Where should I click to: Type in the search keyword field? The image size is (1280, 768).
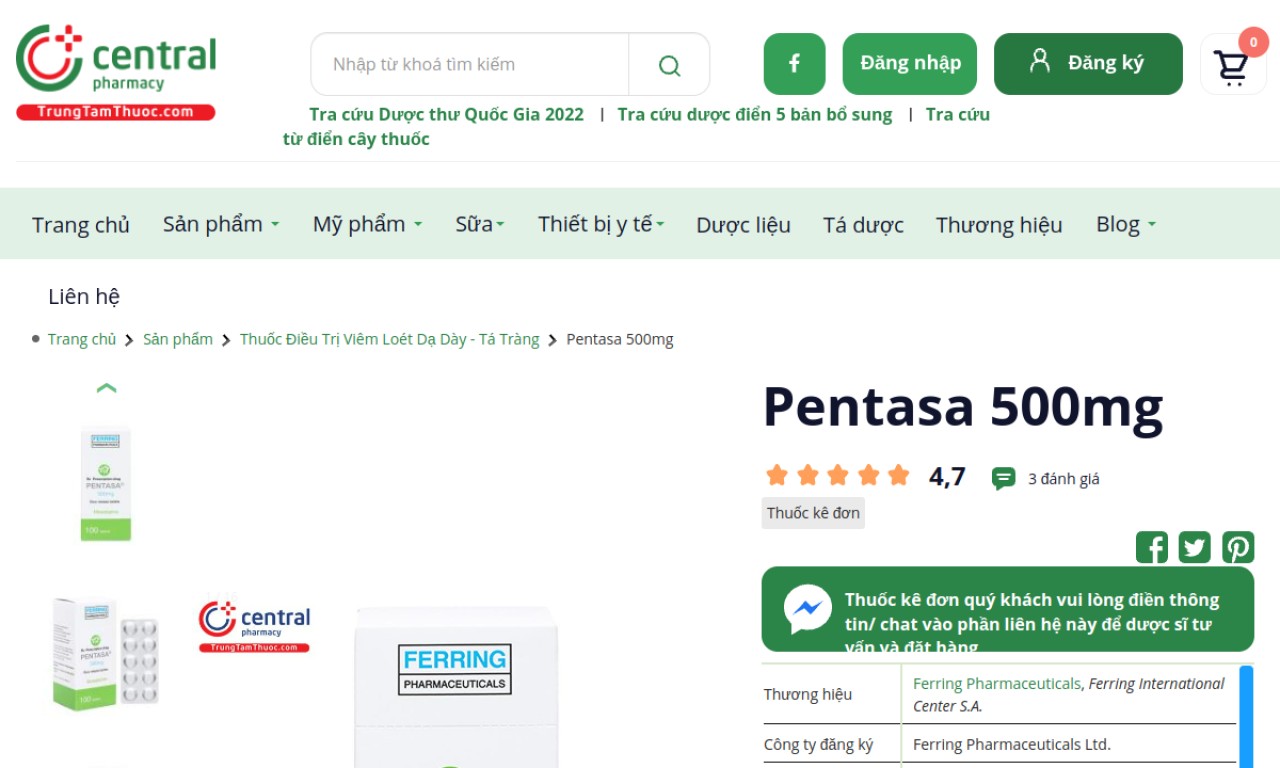point(470,65)
